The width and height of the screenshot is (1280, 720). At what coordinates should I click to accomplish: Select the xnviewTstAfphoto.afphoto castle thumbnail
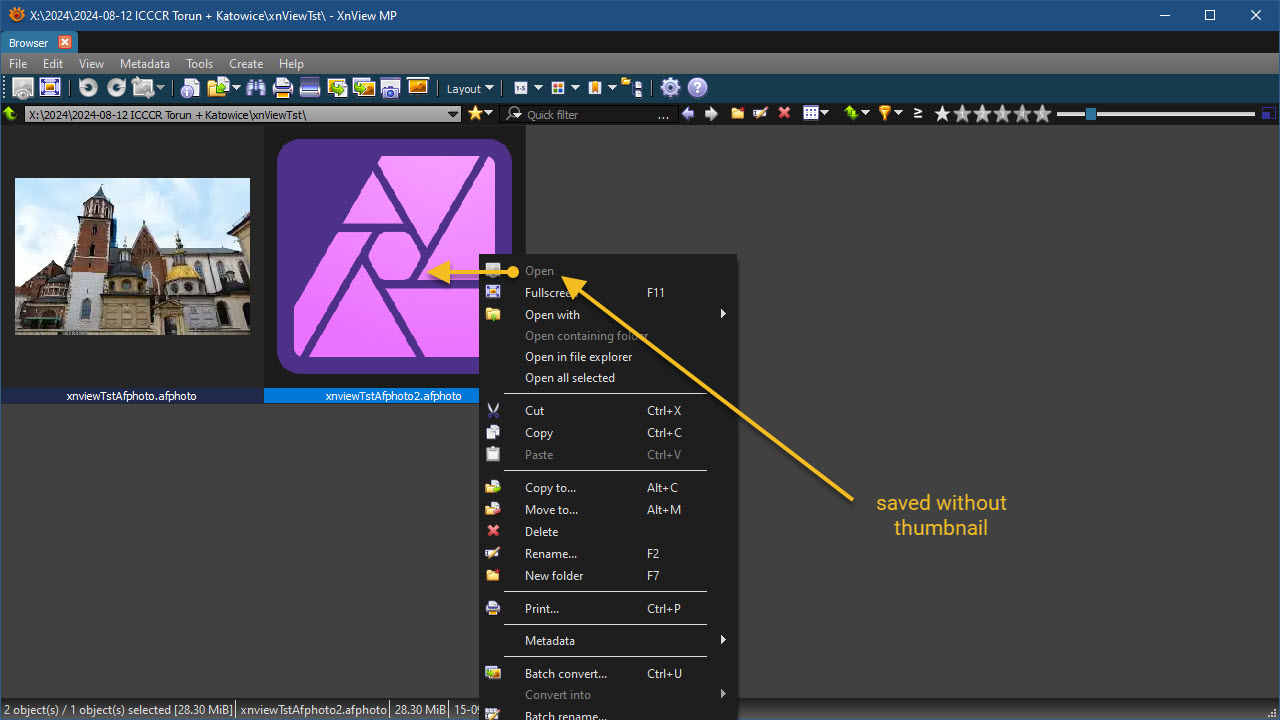pos(132,257)
